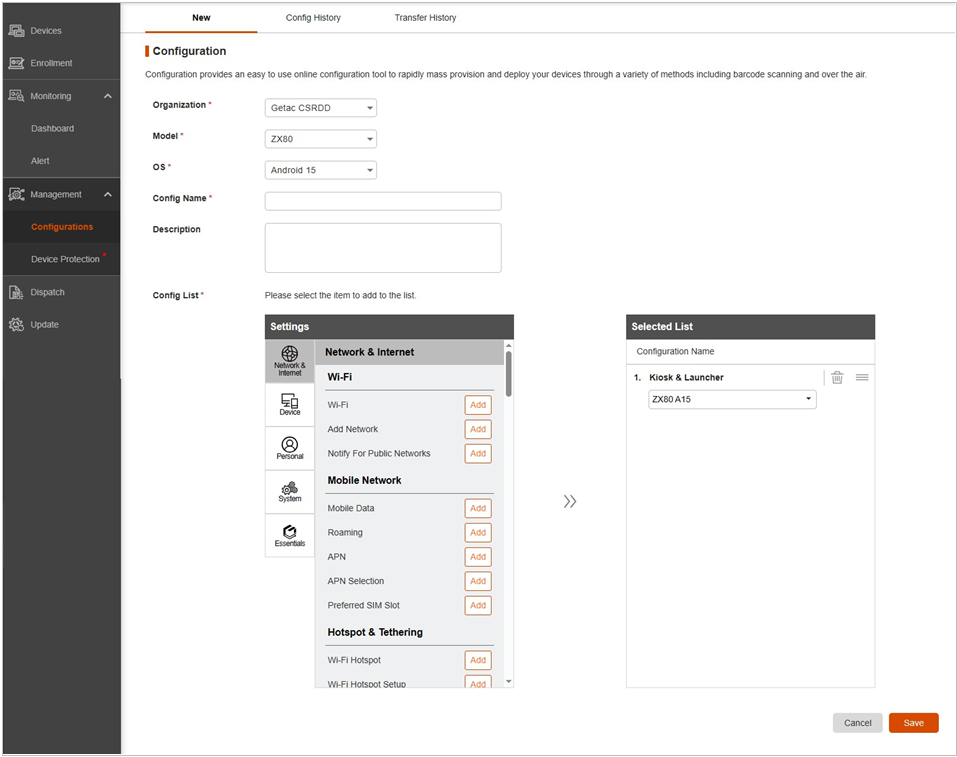Click the Config Name text field
The height and width of the screenshot is (757, 957).
(382, 201)
